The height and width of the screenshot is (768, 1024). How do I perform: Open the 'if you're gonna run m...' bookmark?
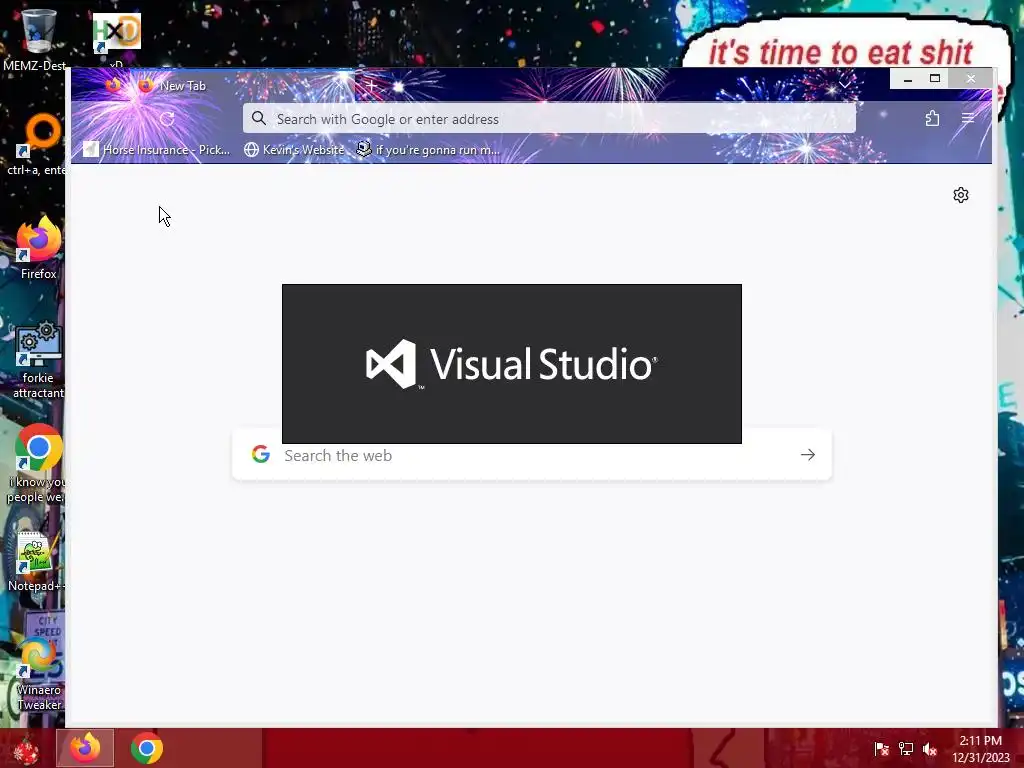click(x=428, y=150)
